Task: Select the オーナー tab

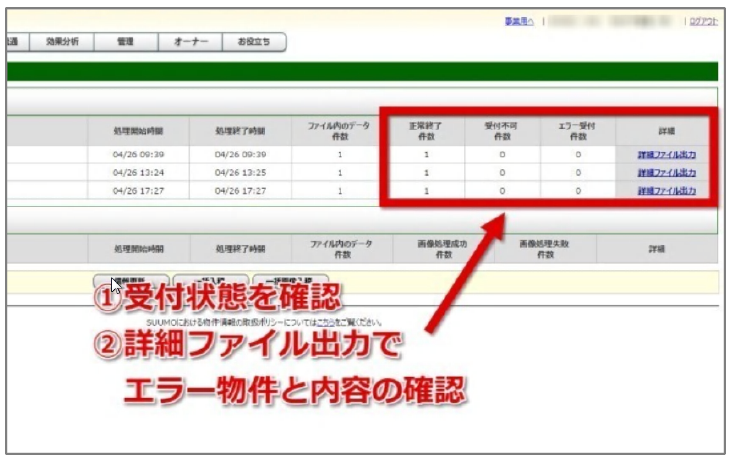Action: click(190, 42)
